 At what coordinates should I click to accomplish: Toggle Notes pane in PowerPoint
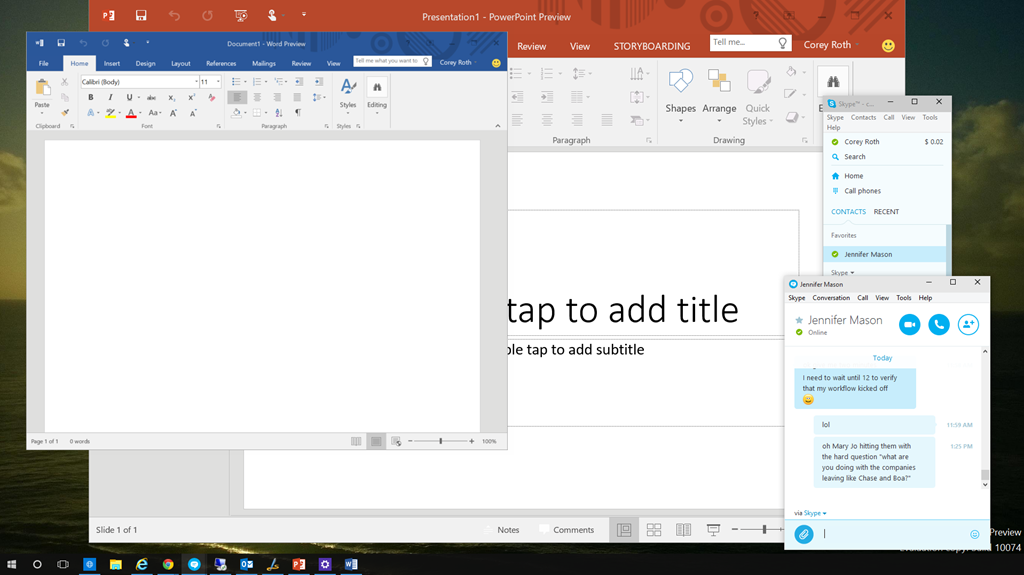502,530
